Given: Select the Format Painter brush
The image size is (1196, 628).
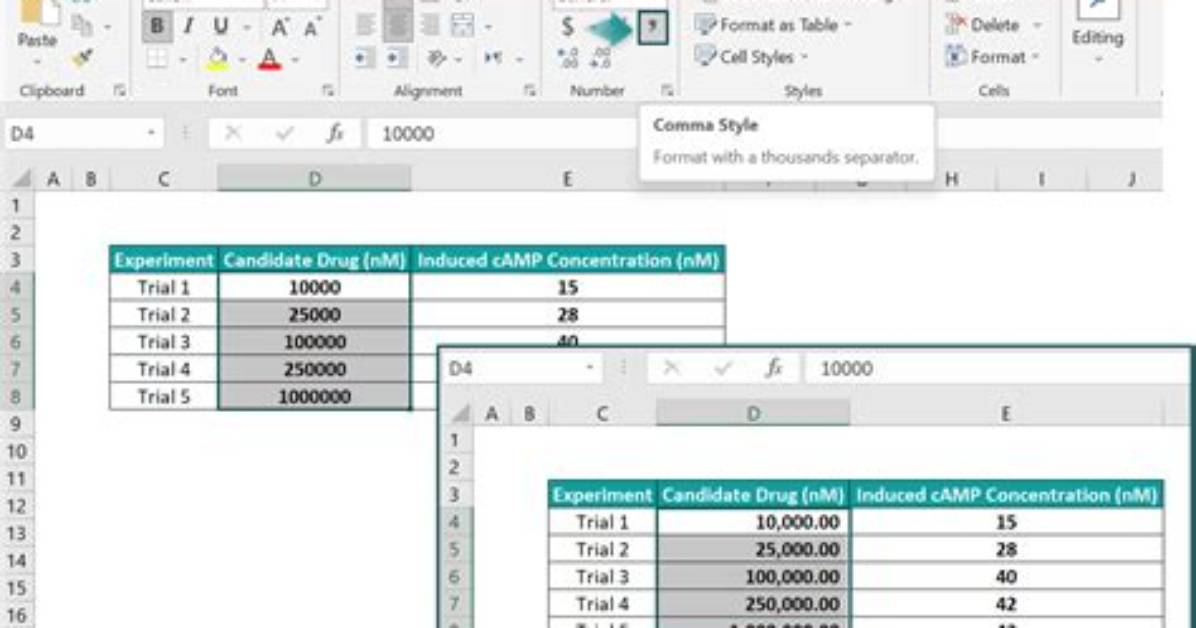Looking at the screenshot, I should 81,58.
